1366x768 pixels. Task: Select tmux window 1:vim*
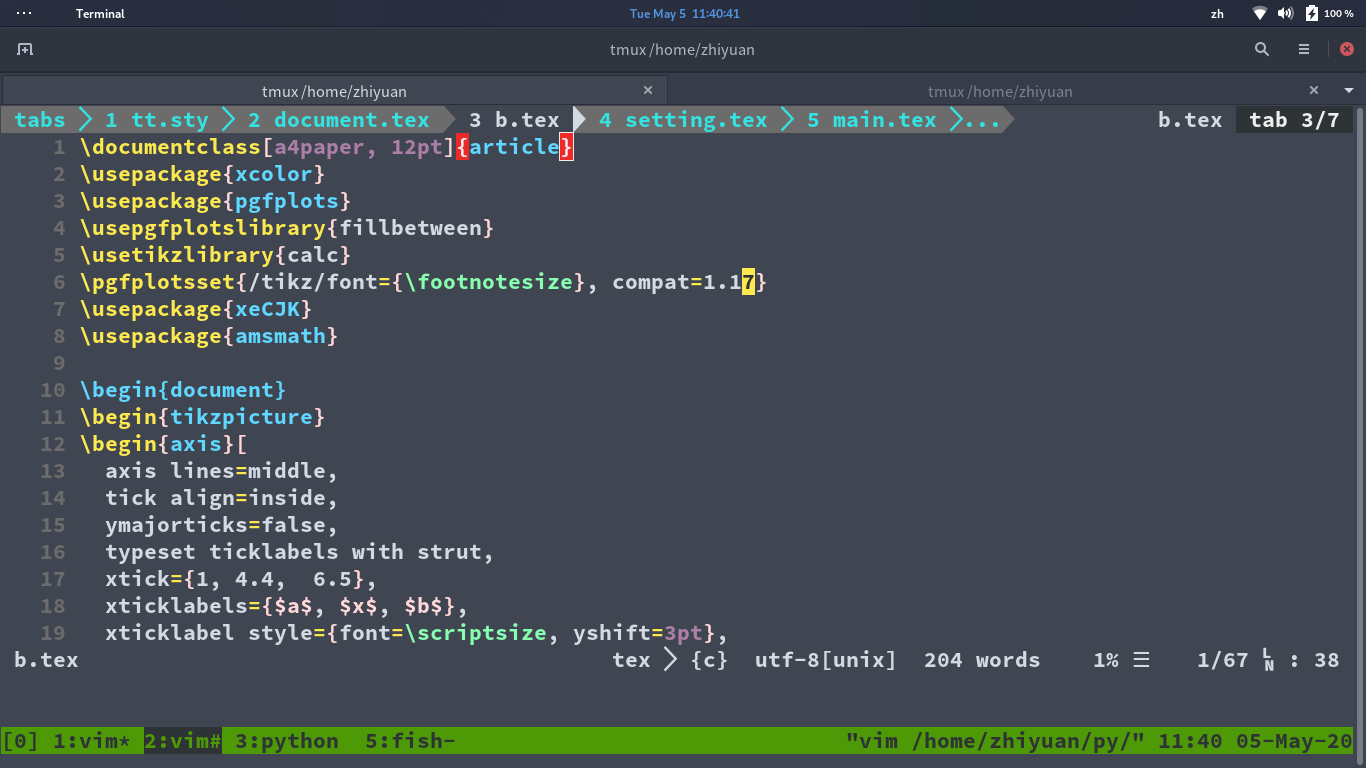tap(92, 741)
